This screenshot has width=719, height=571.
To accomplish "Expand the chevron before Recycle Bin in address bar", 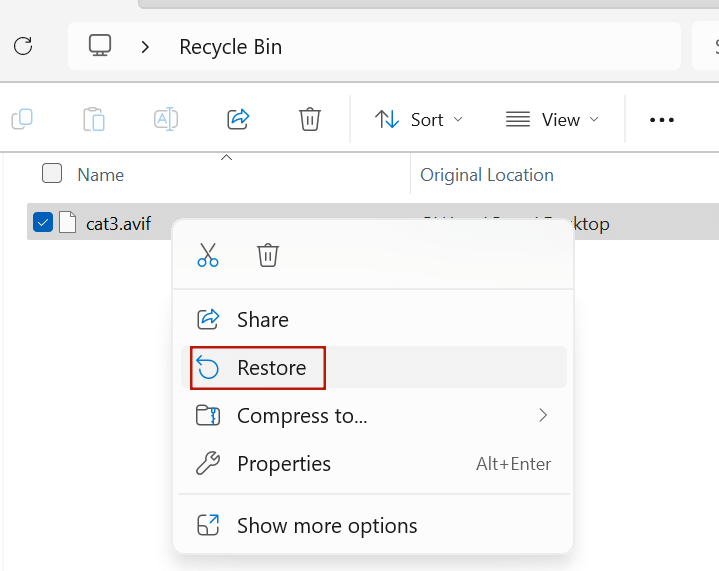I will pyautogui.click(x=145, y=47).
